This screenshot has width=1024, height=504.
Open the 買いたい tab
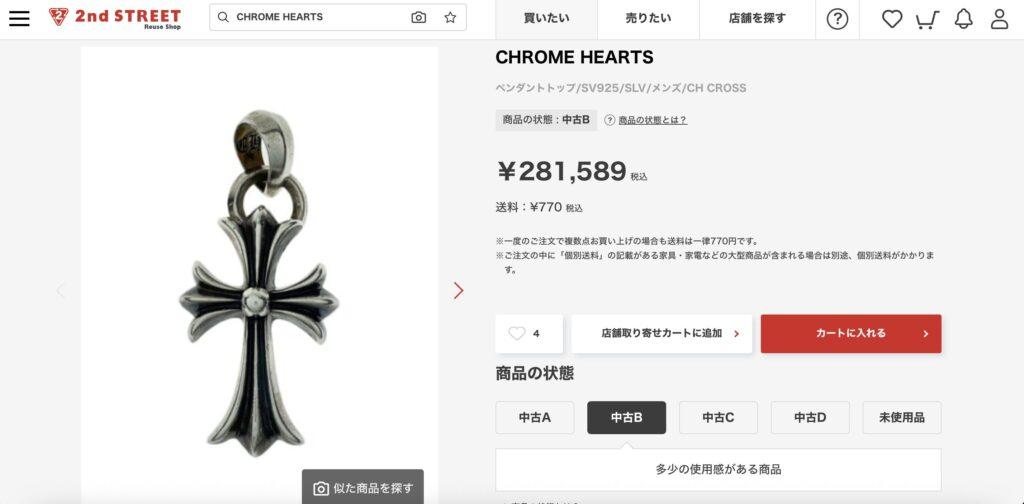pyautogui.click(x=547, y=19)
